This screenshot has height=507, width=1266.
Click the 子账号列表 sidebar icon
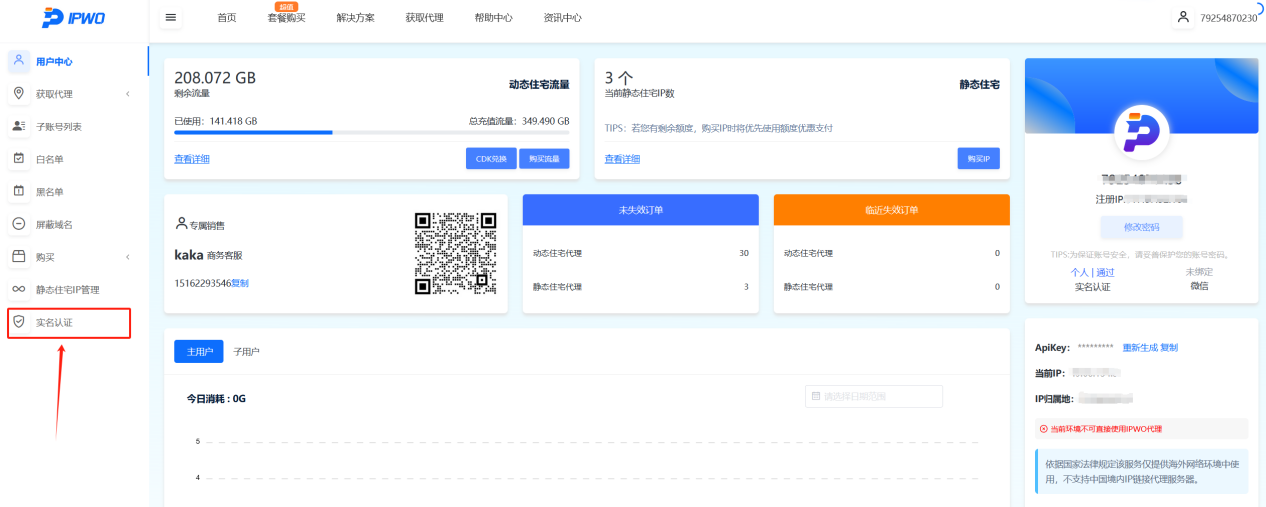click(18, 126)
